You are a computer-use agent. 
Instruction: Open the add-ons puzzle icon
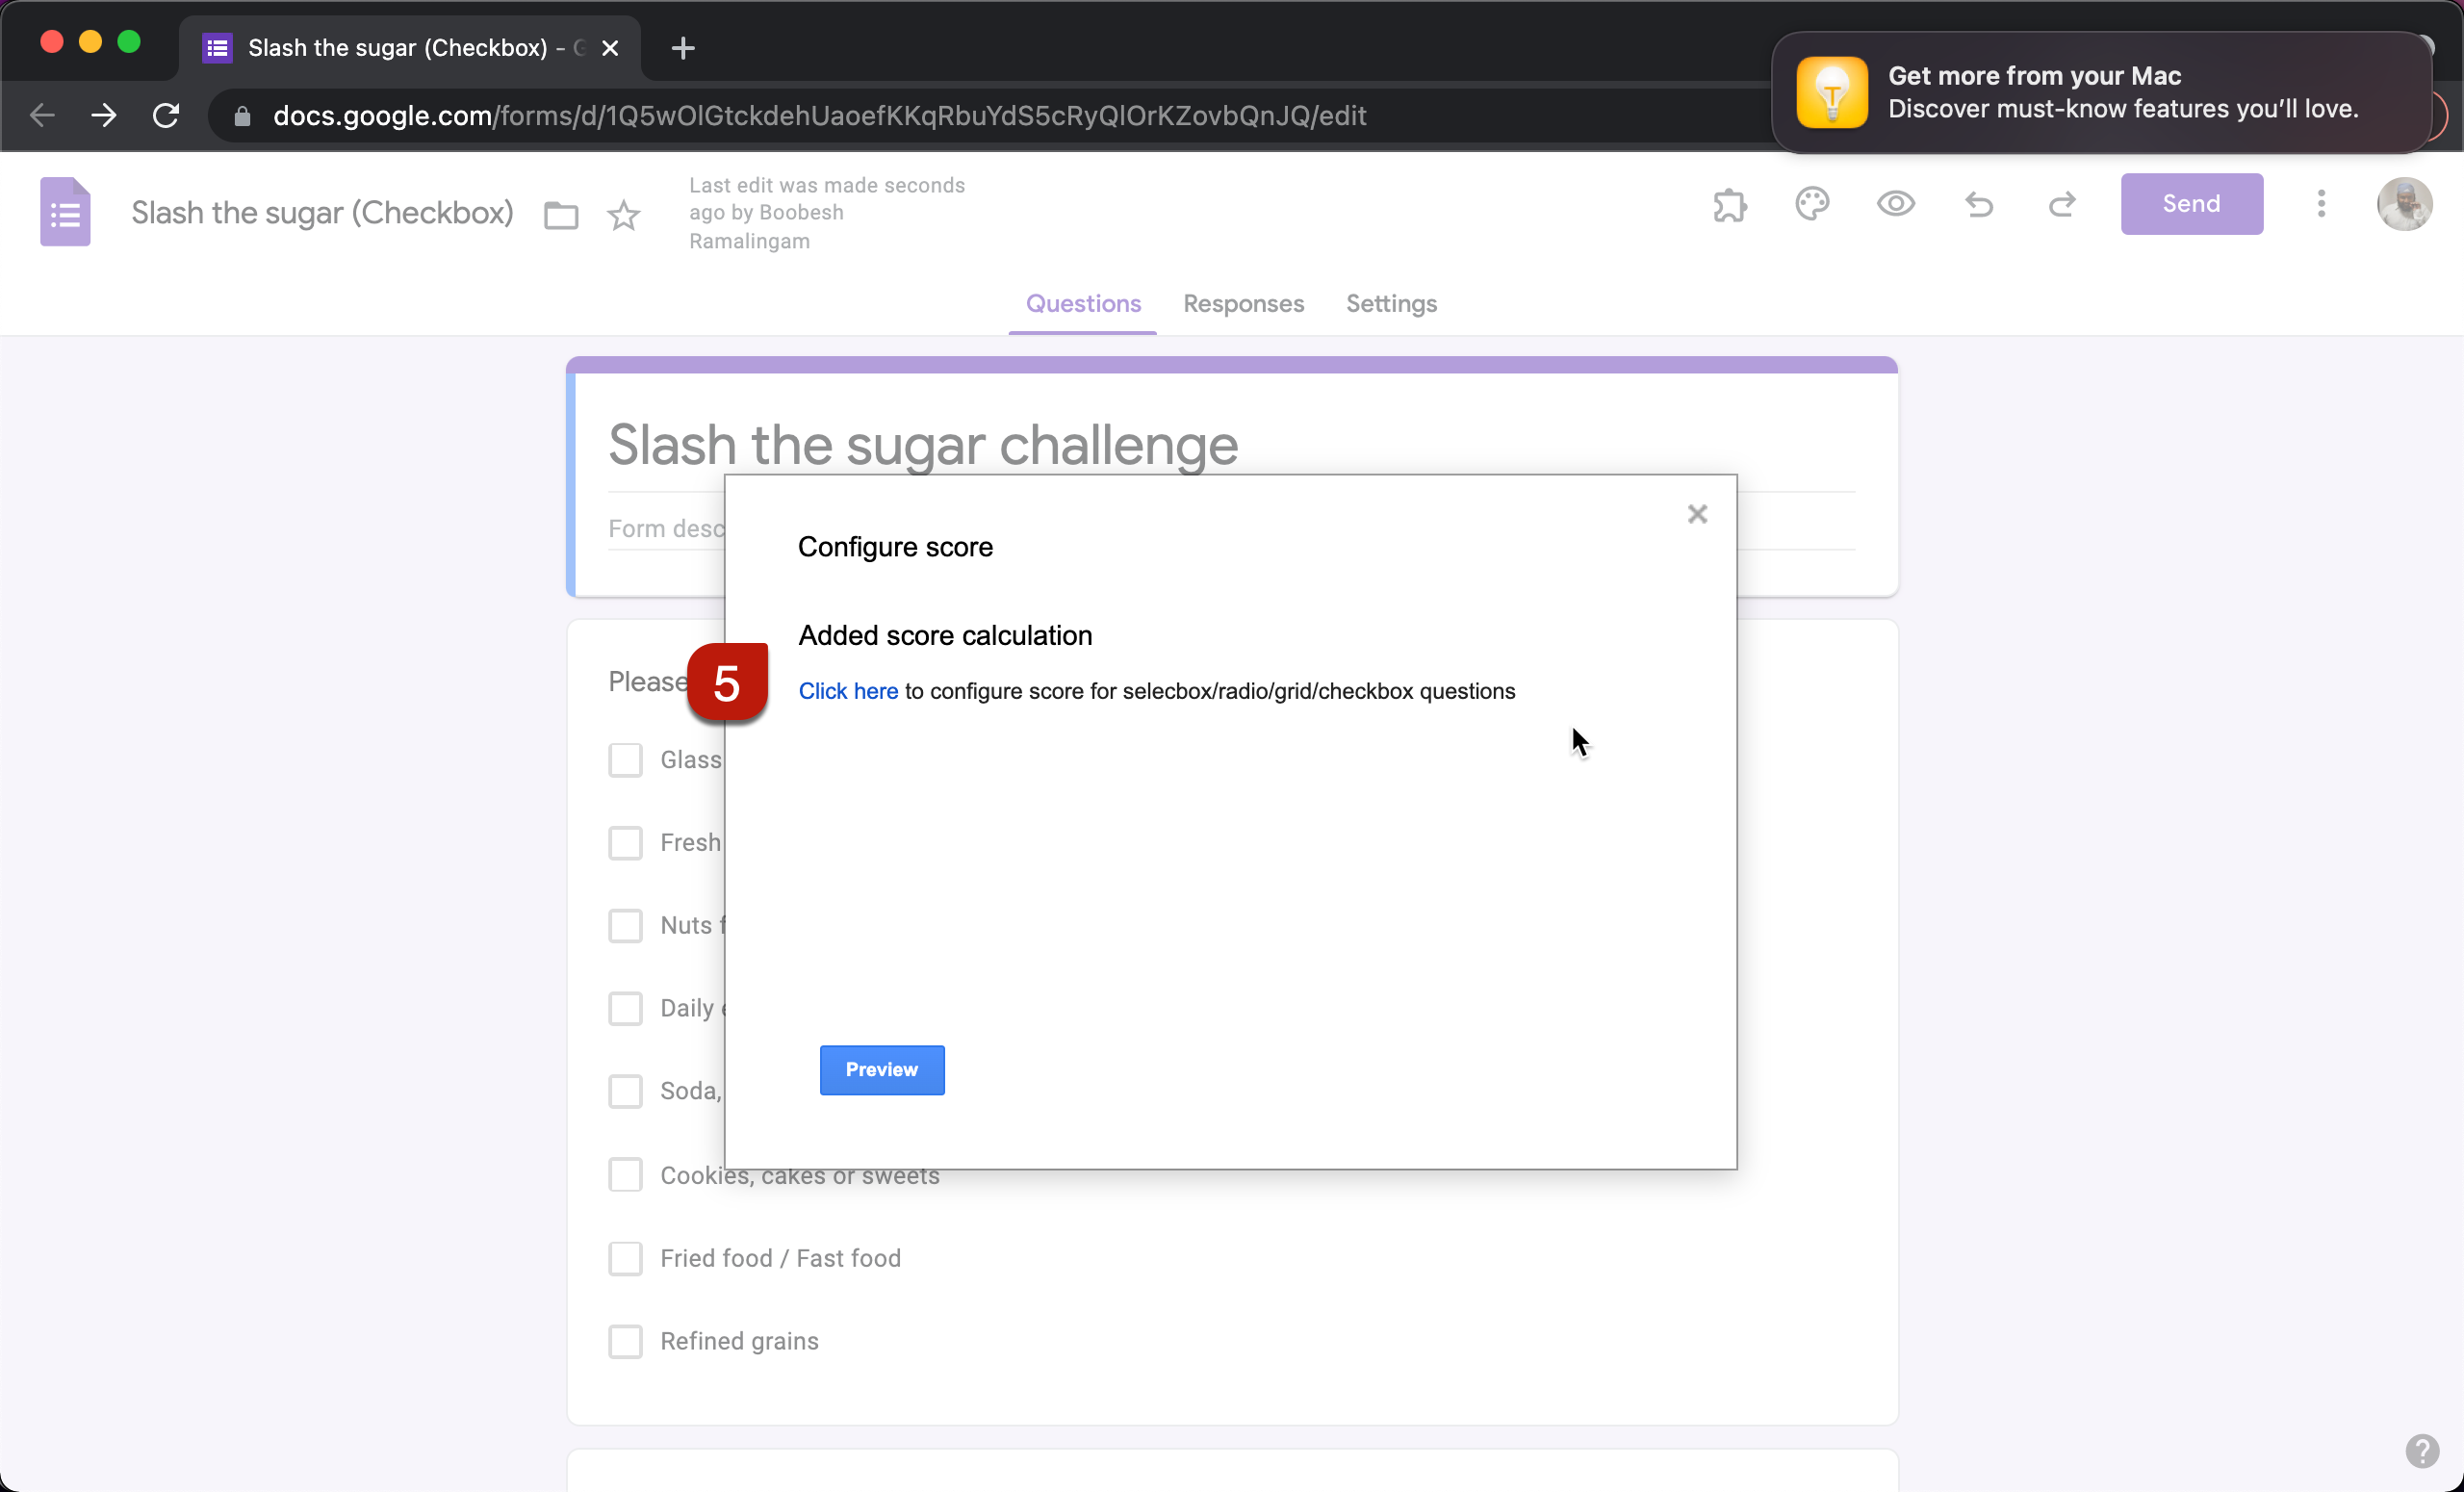tap(1729, 205)
